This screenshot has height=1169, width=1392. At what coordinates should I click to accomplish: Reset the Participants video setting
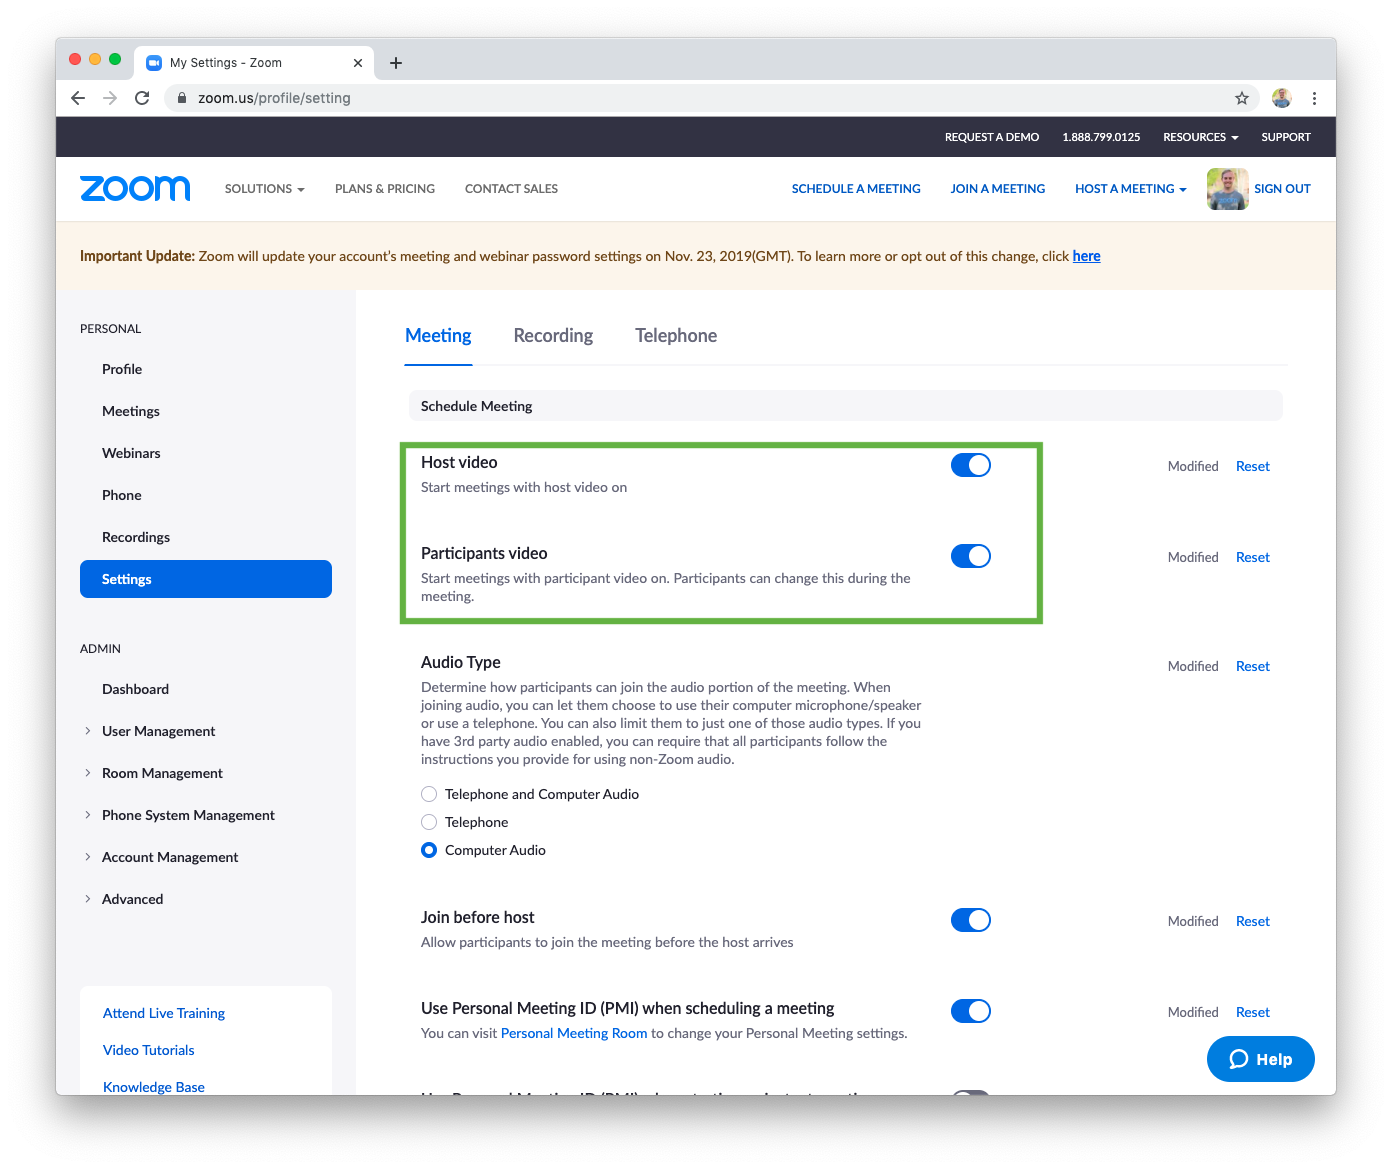pyautogui.click(x=1253, y=557)
